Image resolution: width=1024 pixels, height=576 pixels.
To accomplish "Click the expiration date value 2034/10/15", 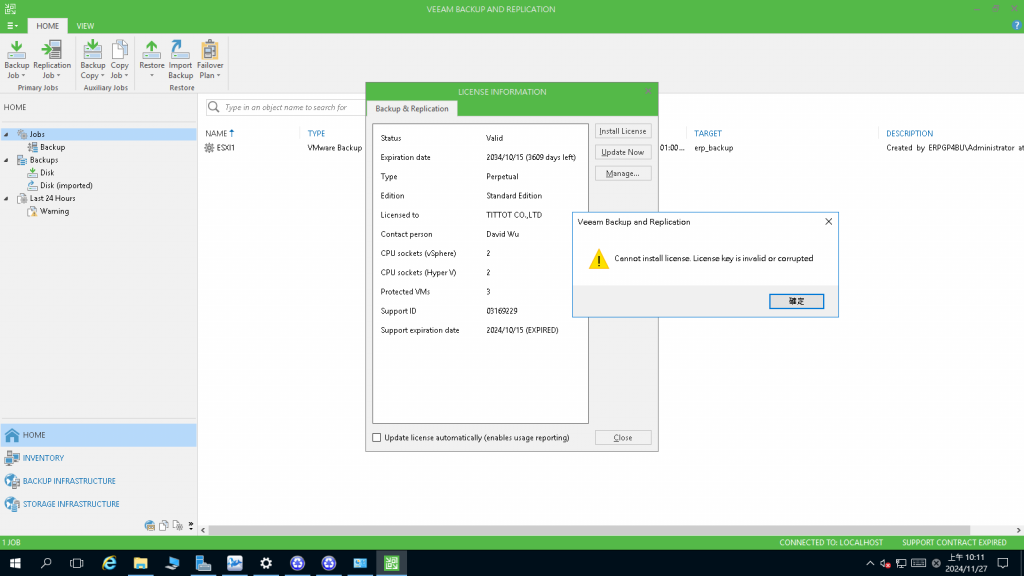I will [x=531, y=157].
